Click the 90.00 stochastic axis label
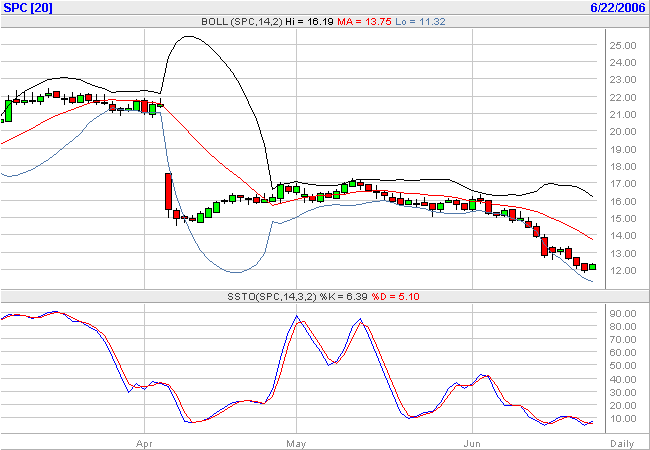 click(x=623, y=313)
